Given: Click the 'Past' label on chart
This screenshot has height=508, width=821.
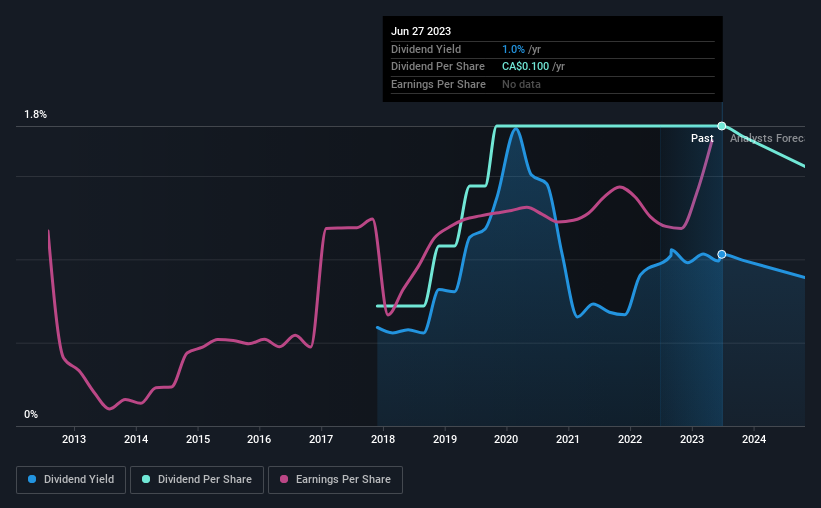Looking at the screenshot, I should tap(702, 138).
